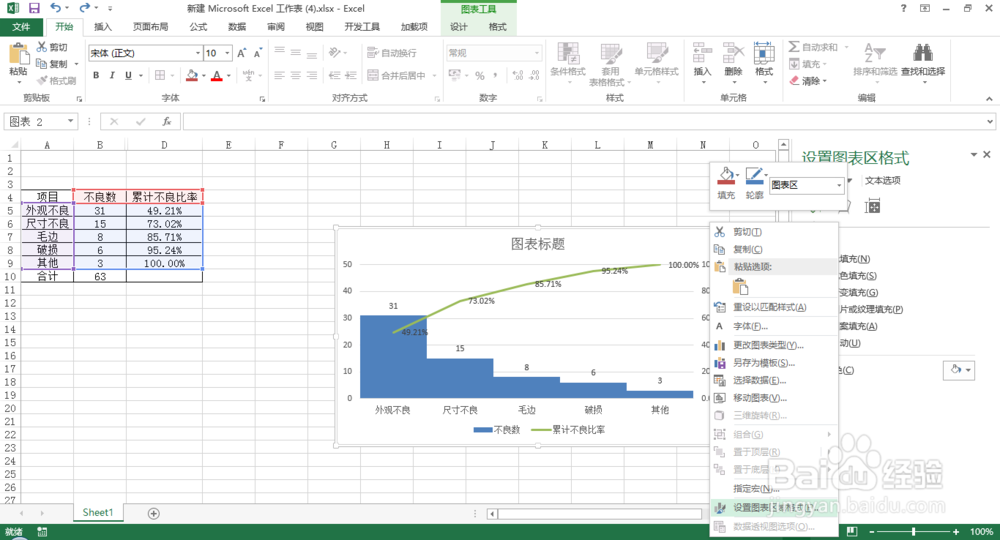This screenshot has width=1000, height=540.
Task: Click the fx insert function icon
Action: tap(166, 121)
